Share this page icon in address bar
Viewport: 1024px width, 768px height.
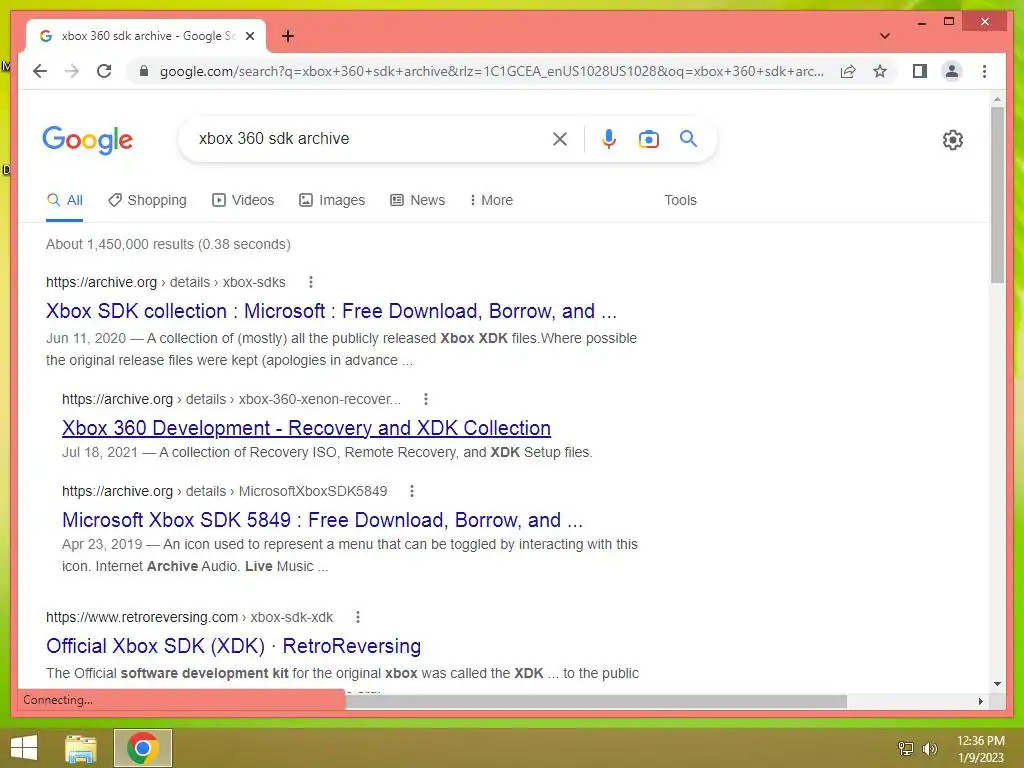848,71
